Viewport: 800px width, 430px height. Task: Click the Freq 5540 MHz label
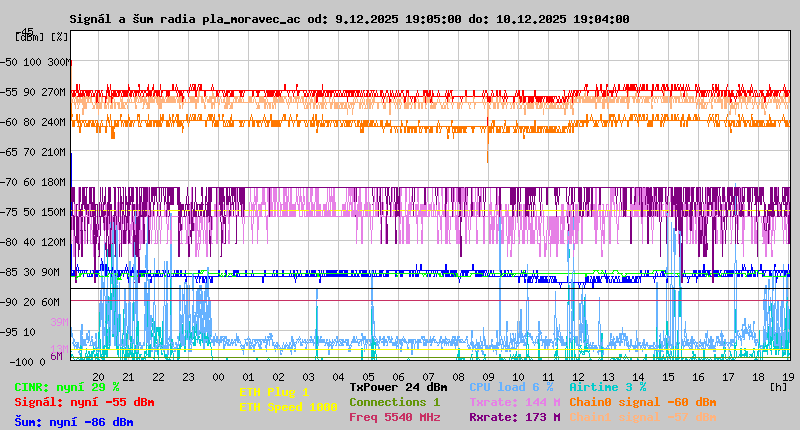click(x=394, y=417)
